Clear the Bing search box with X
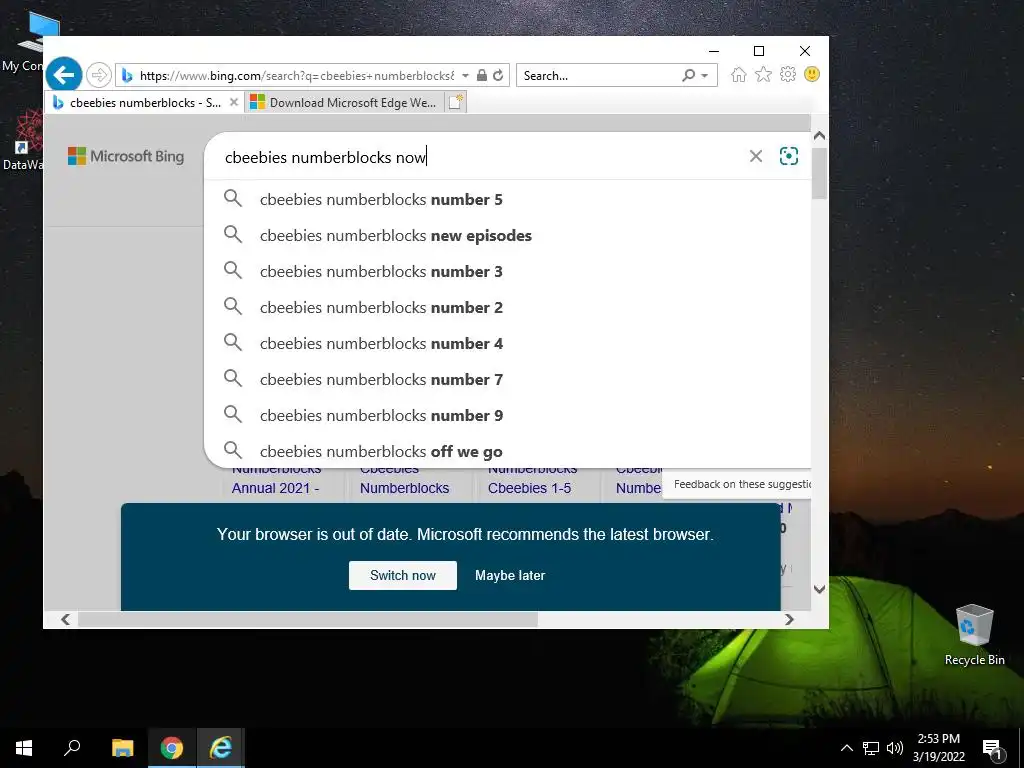Screen dimensions: 1024x768 coord(756,156)
